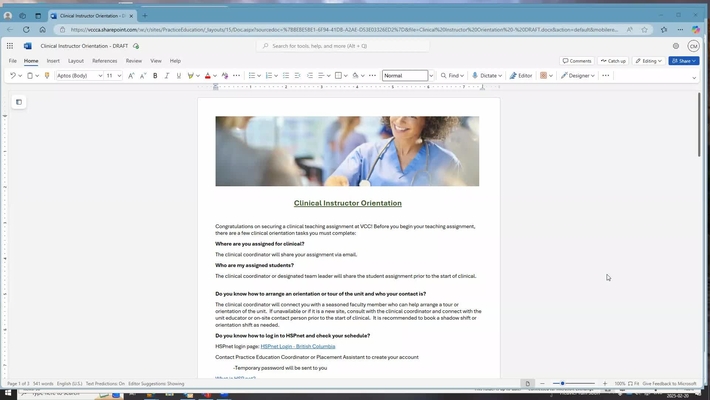Viewport: 710px width, 400px height.
Task: Toggle bold formatting in the ribbon
Action: tap(155, 76)
